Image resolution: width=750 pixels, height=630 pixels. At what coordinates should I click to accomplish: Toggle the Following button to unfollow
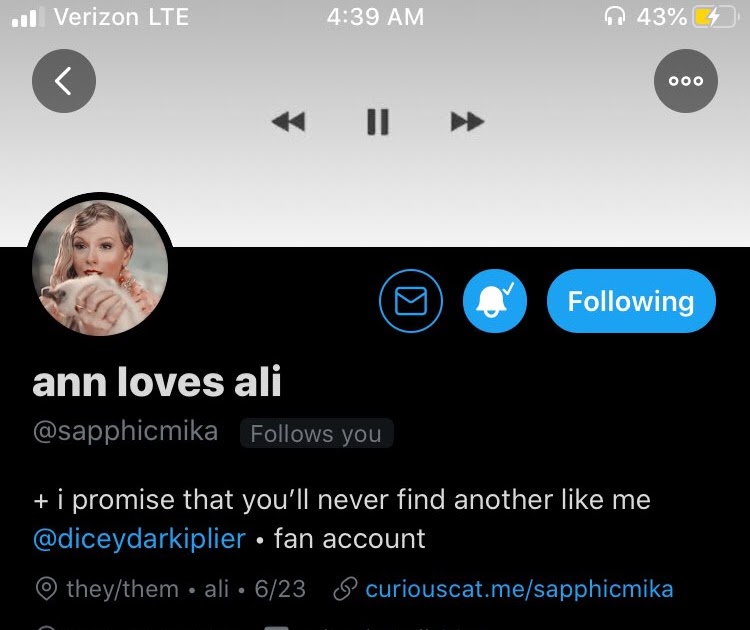click(631, 301)
